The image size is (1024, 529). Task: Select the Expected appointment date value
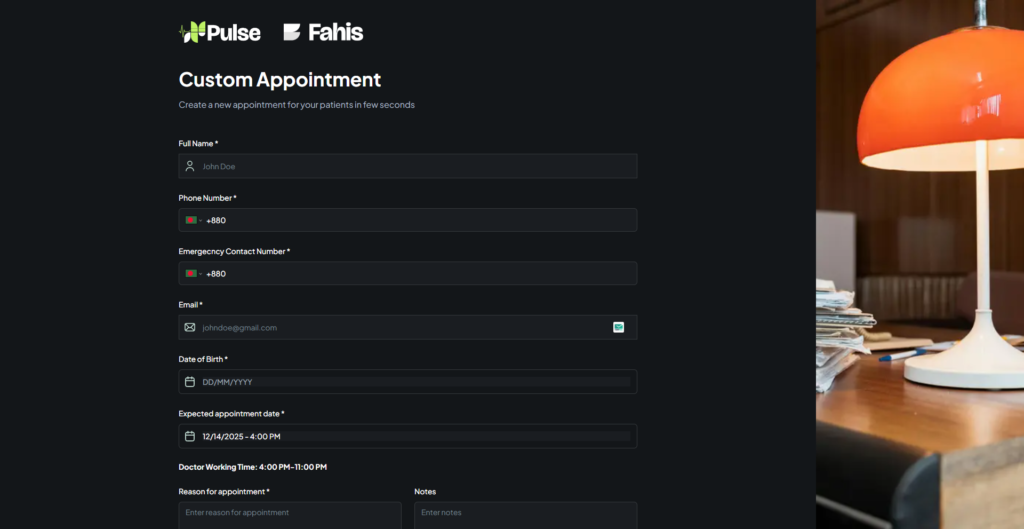click(241, 436)
